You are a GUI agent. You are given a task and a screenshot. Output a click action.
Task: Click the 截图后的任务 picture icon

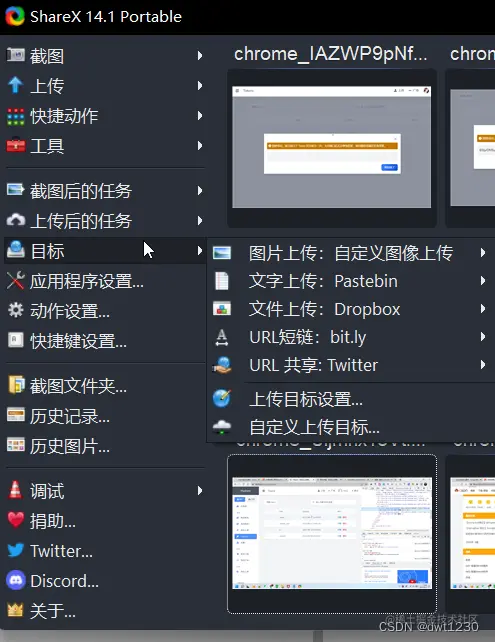16,190
